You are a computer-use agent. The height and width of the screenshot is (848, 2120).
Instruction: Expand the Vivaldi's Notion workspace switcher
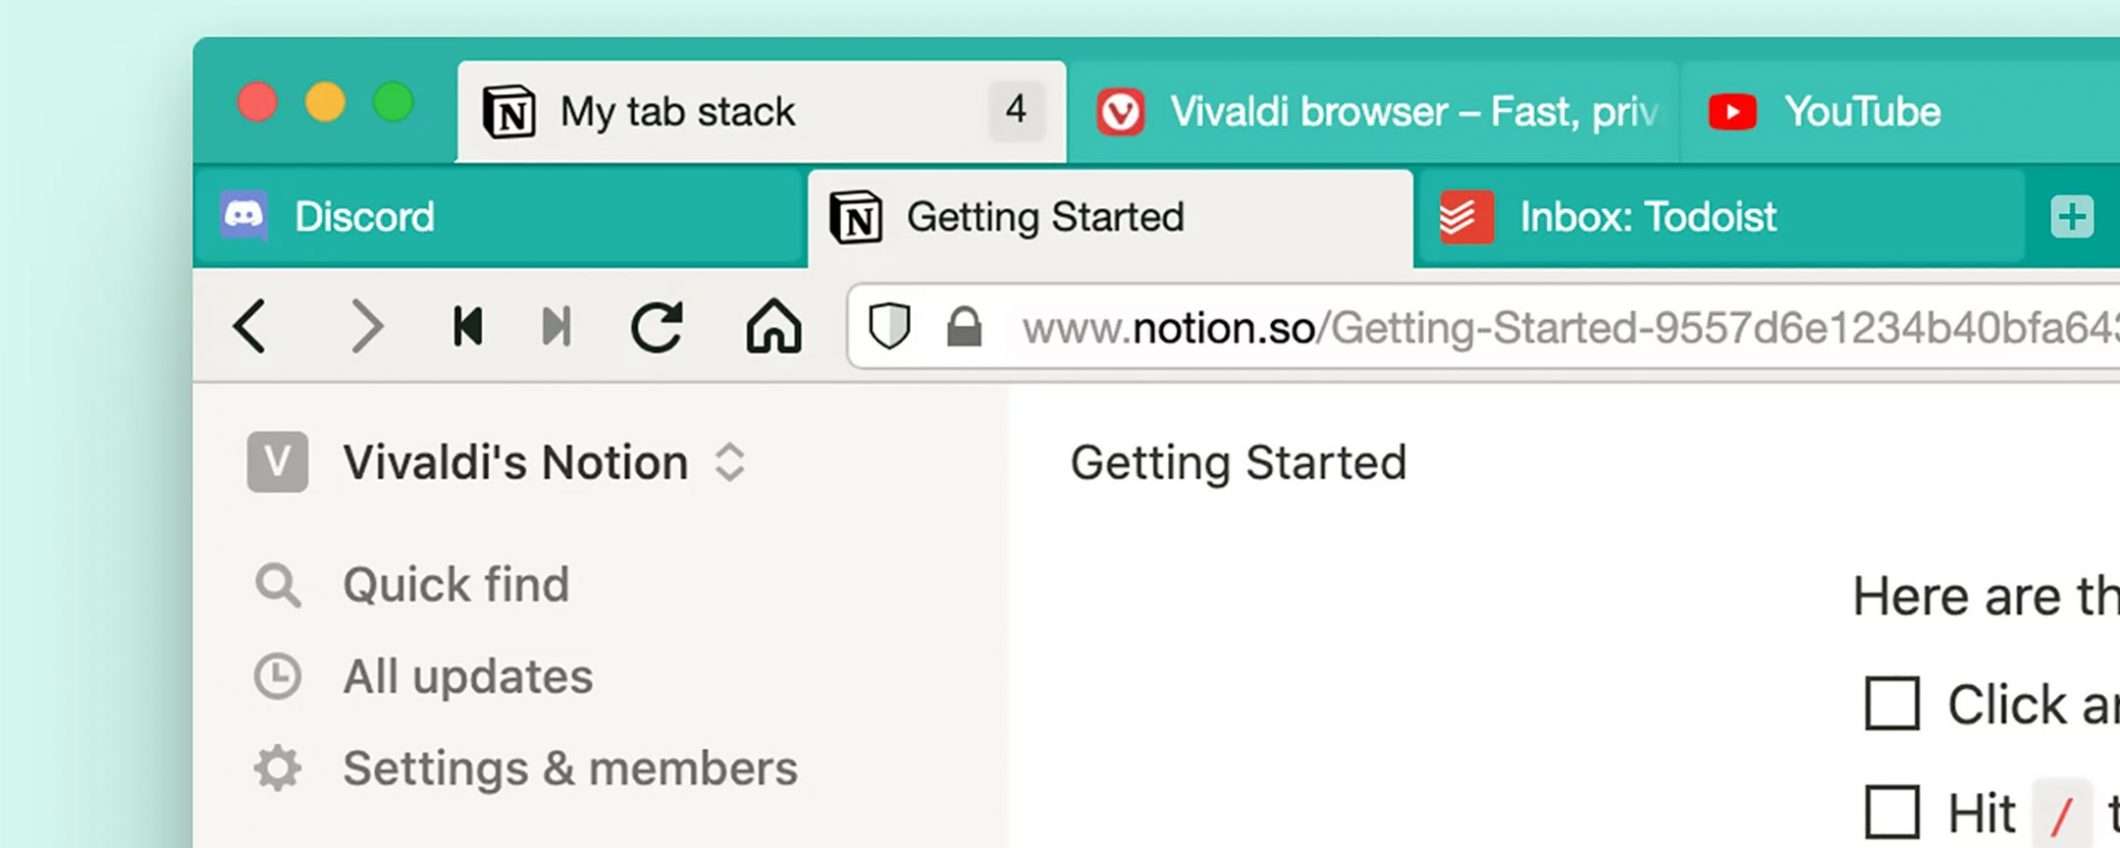click(x=730, y=462)
